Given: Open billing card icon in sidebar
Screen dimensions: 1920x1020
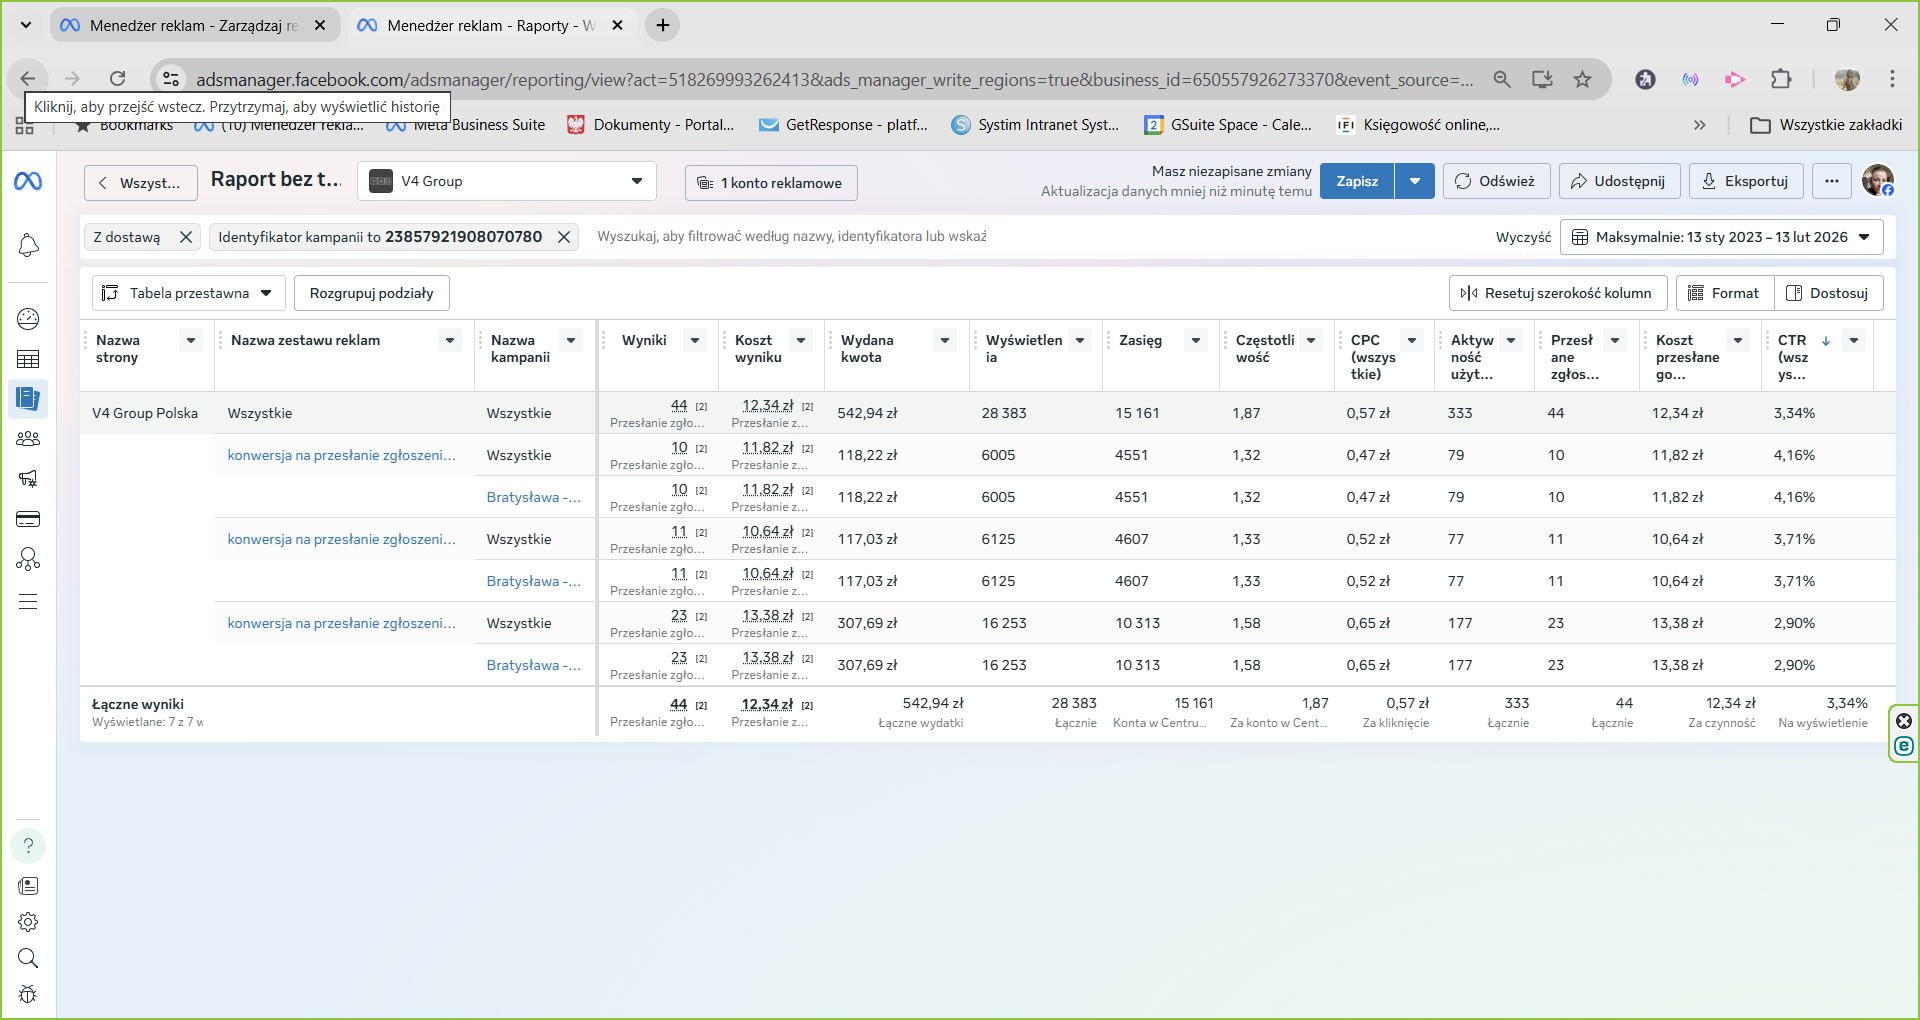Looking at the screenshot, I should point(28,519).
